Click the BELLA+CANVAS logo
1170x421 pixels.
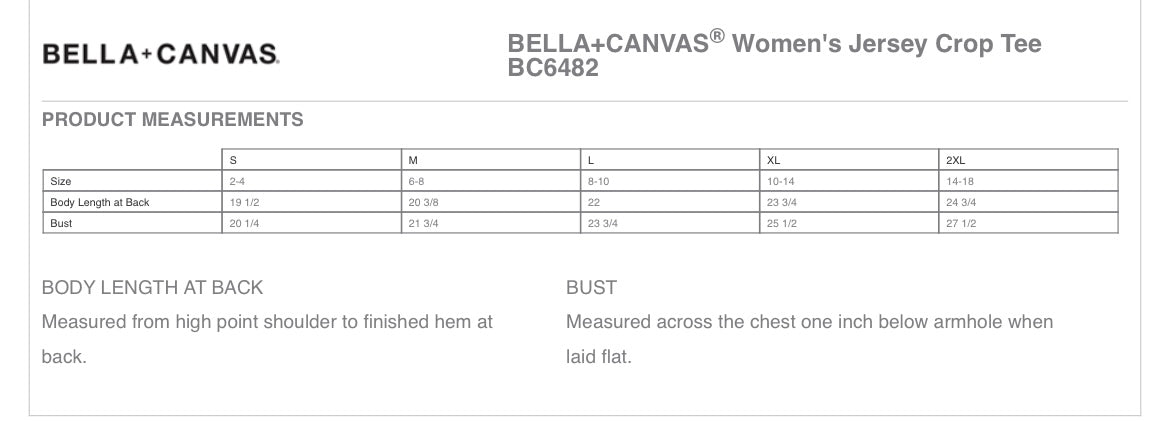160,54
